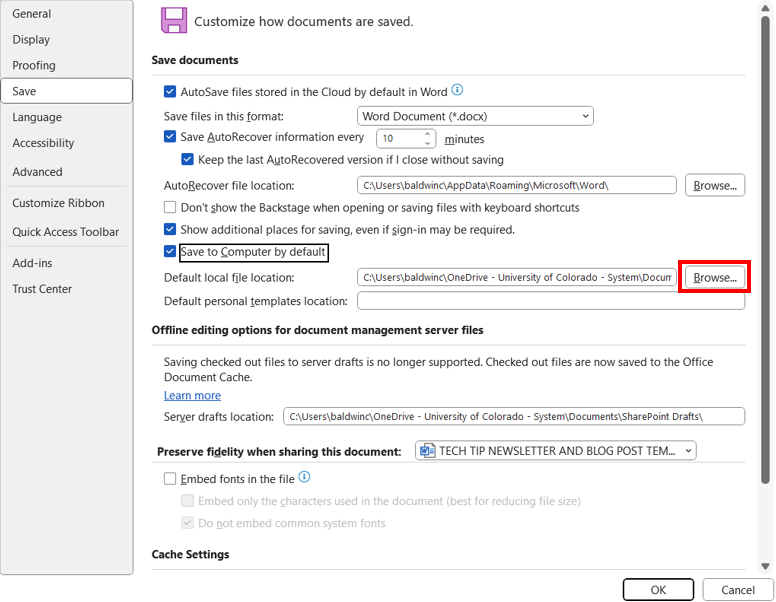776x602 pixels.
Task: Increase AutoRecover minutes with up arrow
Action: tap(428, 134)
